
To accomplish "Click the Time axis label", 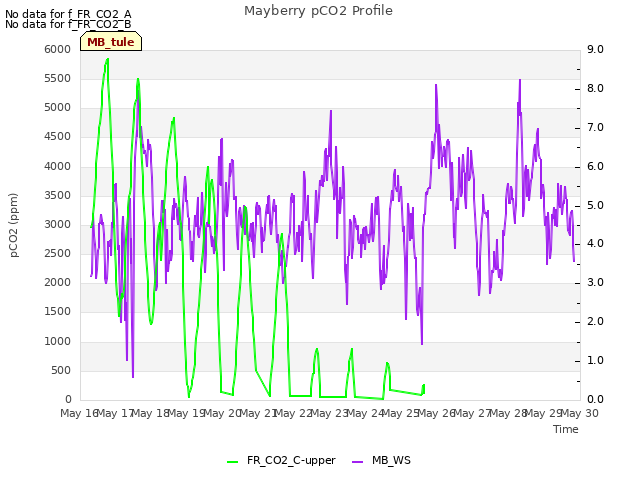I will tap(566, 429).
